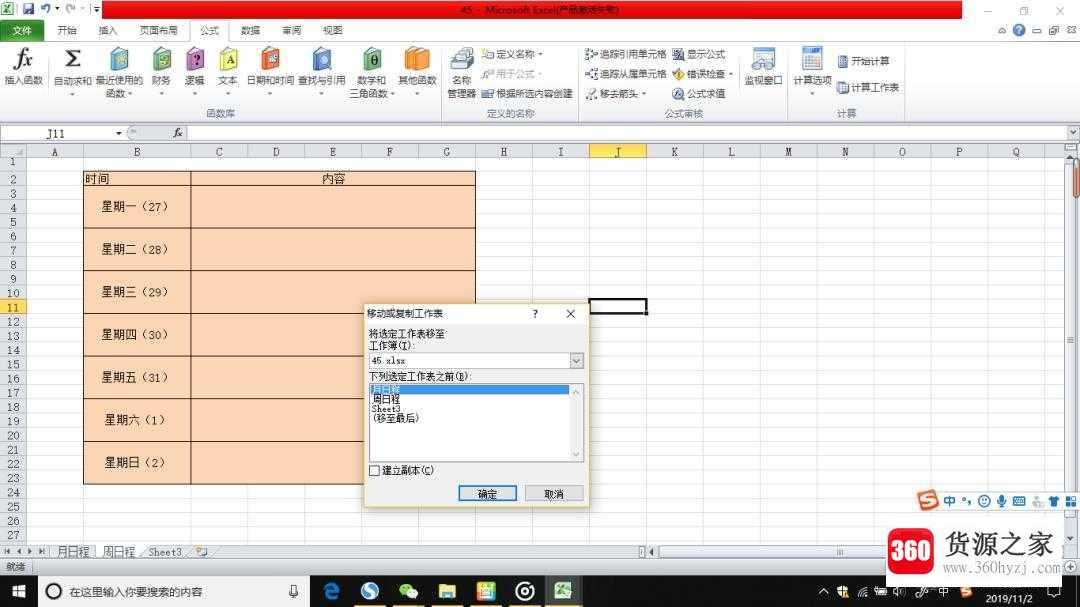1080x607 pixels.
Task: Open the Name Box dropdown arrow
Action: 118,133
